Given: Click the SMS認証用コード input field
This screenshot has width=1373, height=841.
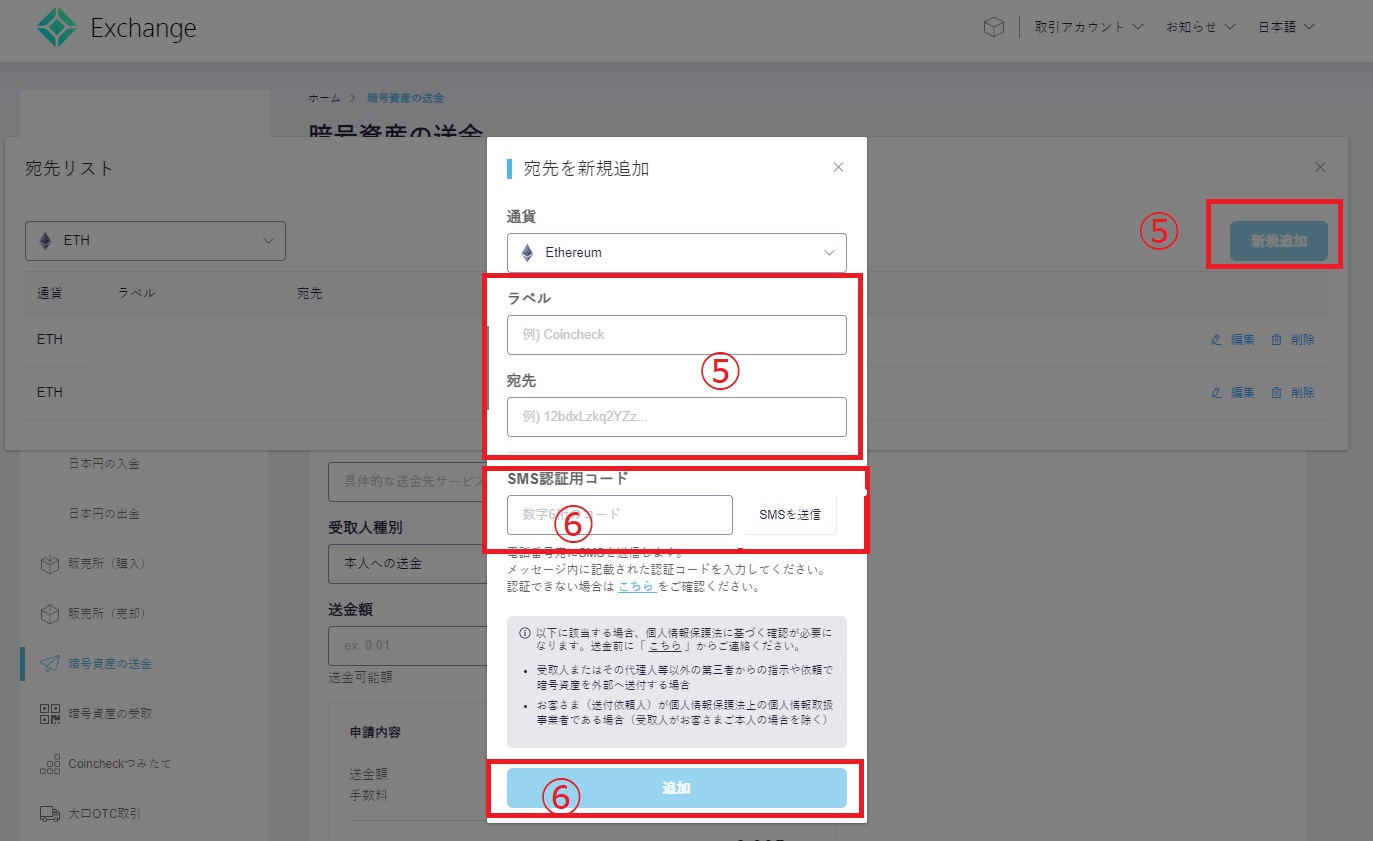Looking at the screenshot, I should [x=620, y=515].
